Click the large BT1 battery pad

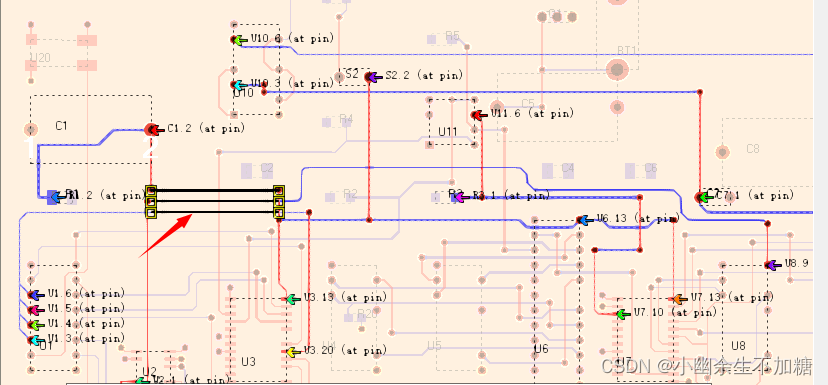616,69
